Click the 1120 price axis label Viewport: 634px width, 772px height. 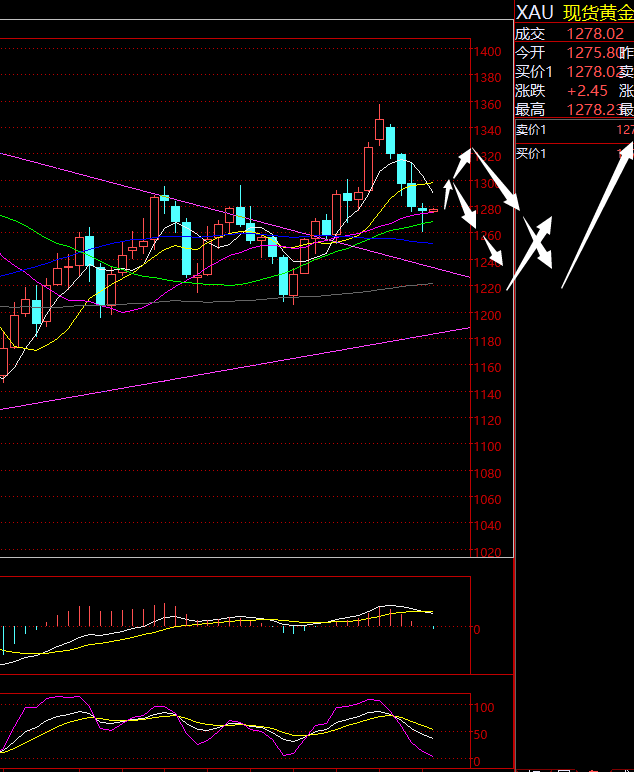pyautogui.click(x=487, y=420)
